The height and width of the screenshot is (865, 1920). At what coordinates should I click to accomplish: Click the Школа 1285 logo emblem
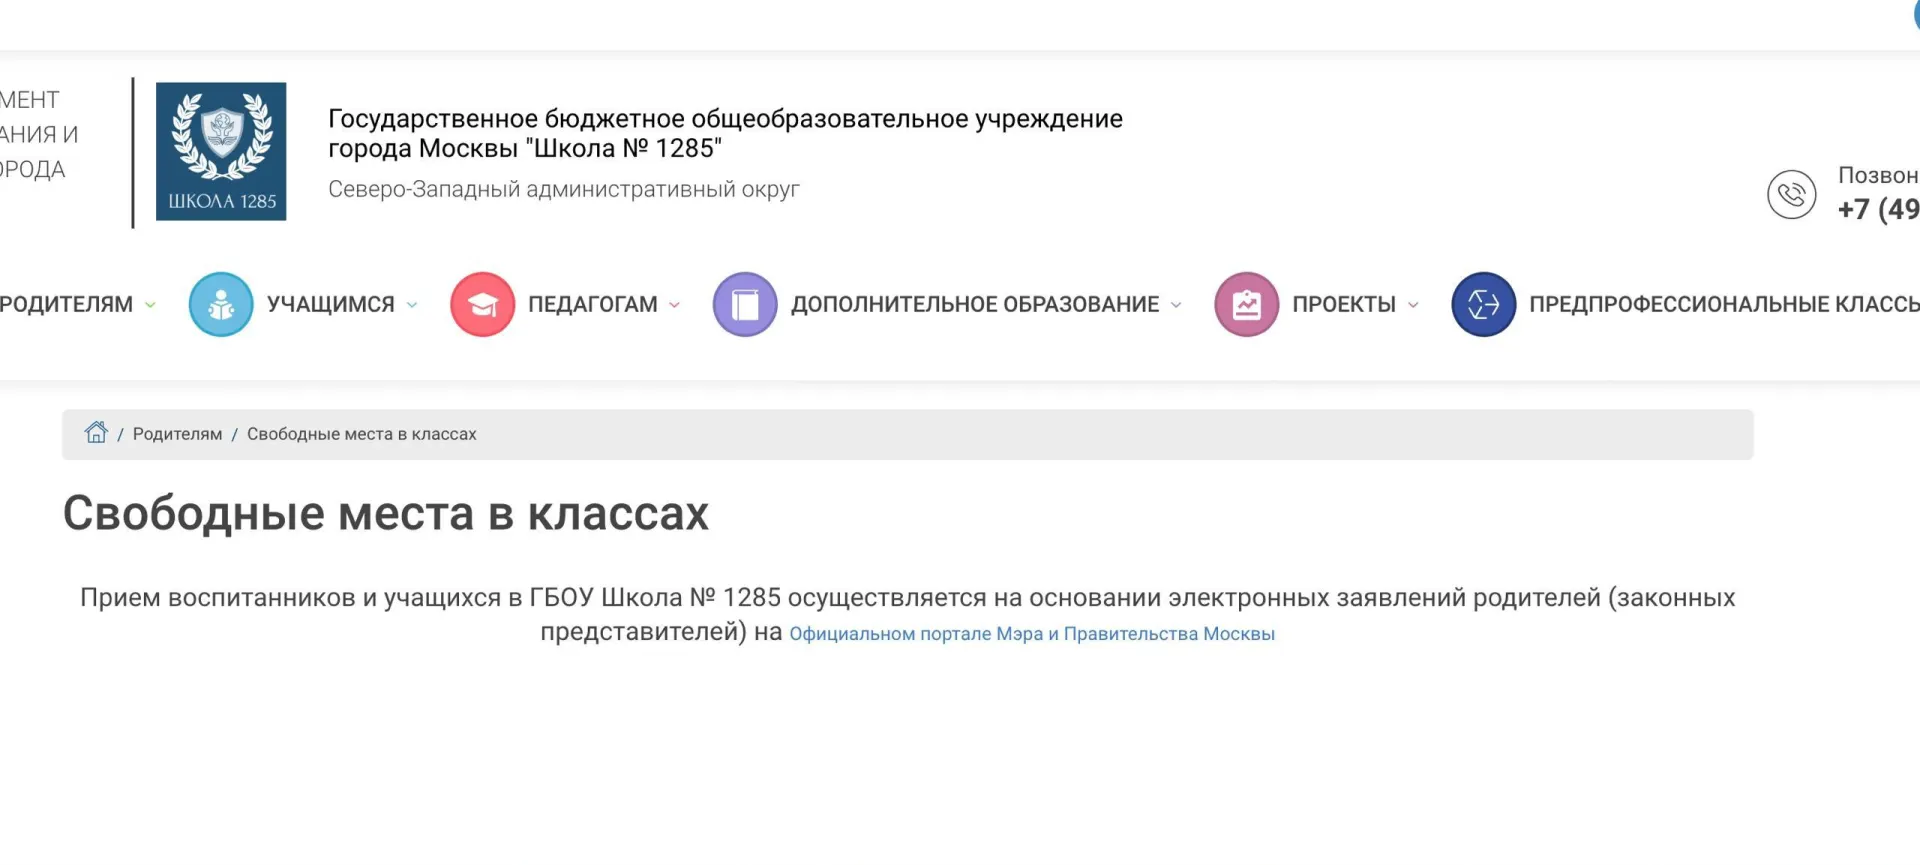(221, 151)
